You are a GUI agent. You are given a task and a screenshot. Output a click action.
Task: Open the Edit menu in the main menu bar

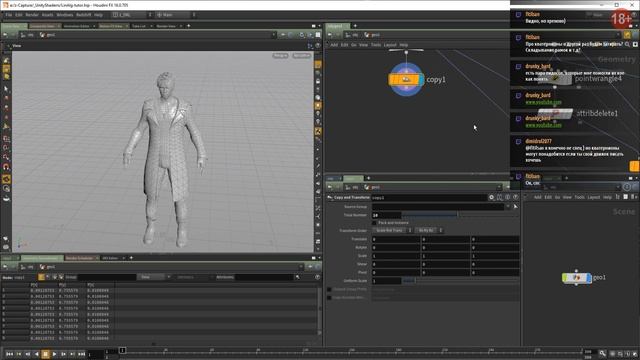pyautogui.click(x=19, y=15)
